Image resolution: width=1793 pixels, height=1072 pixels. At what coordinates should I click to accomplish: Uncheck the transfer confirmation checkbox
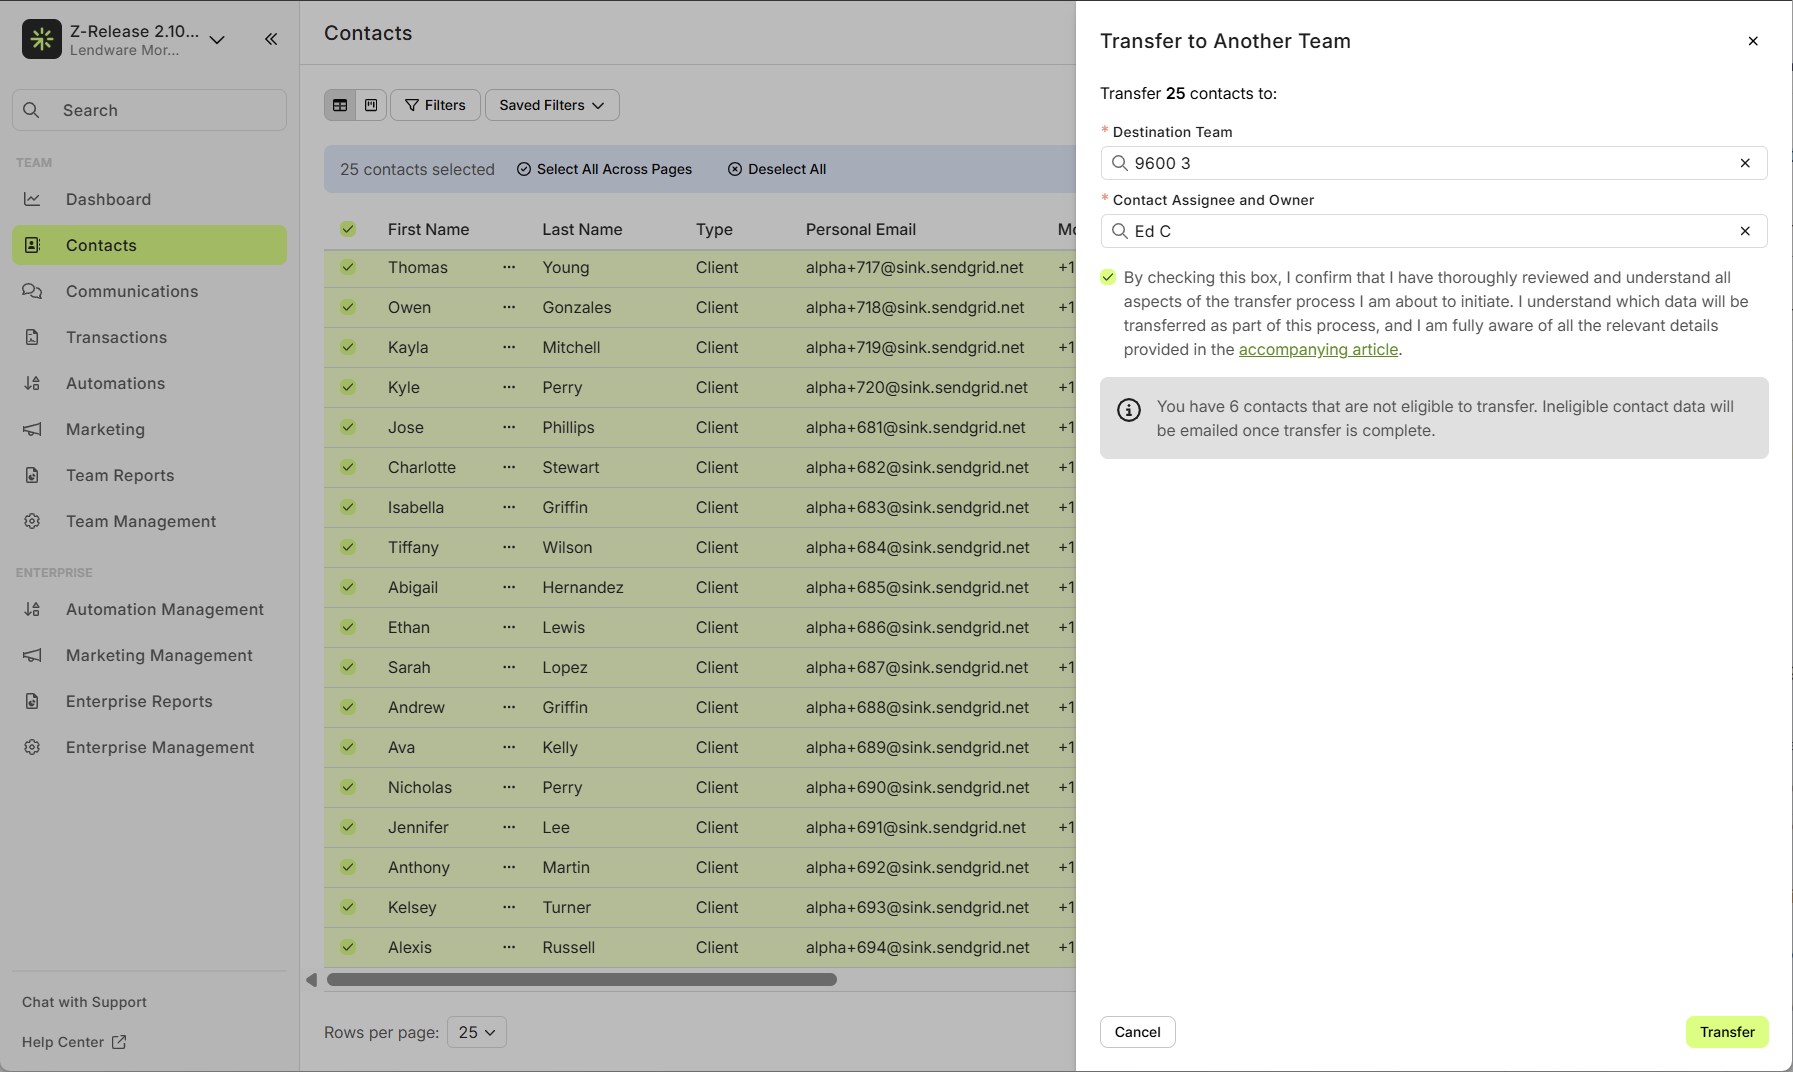[x=1108, y=277]
